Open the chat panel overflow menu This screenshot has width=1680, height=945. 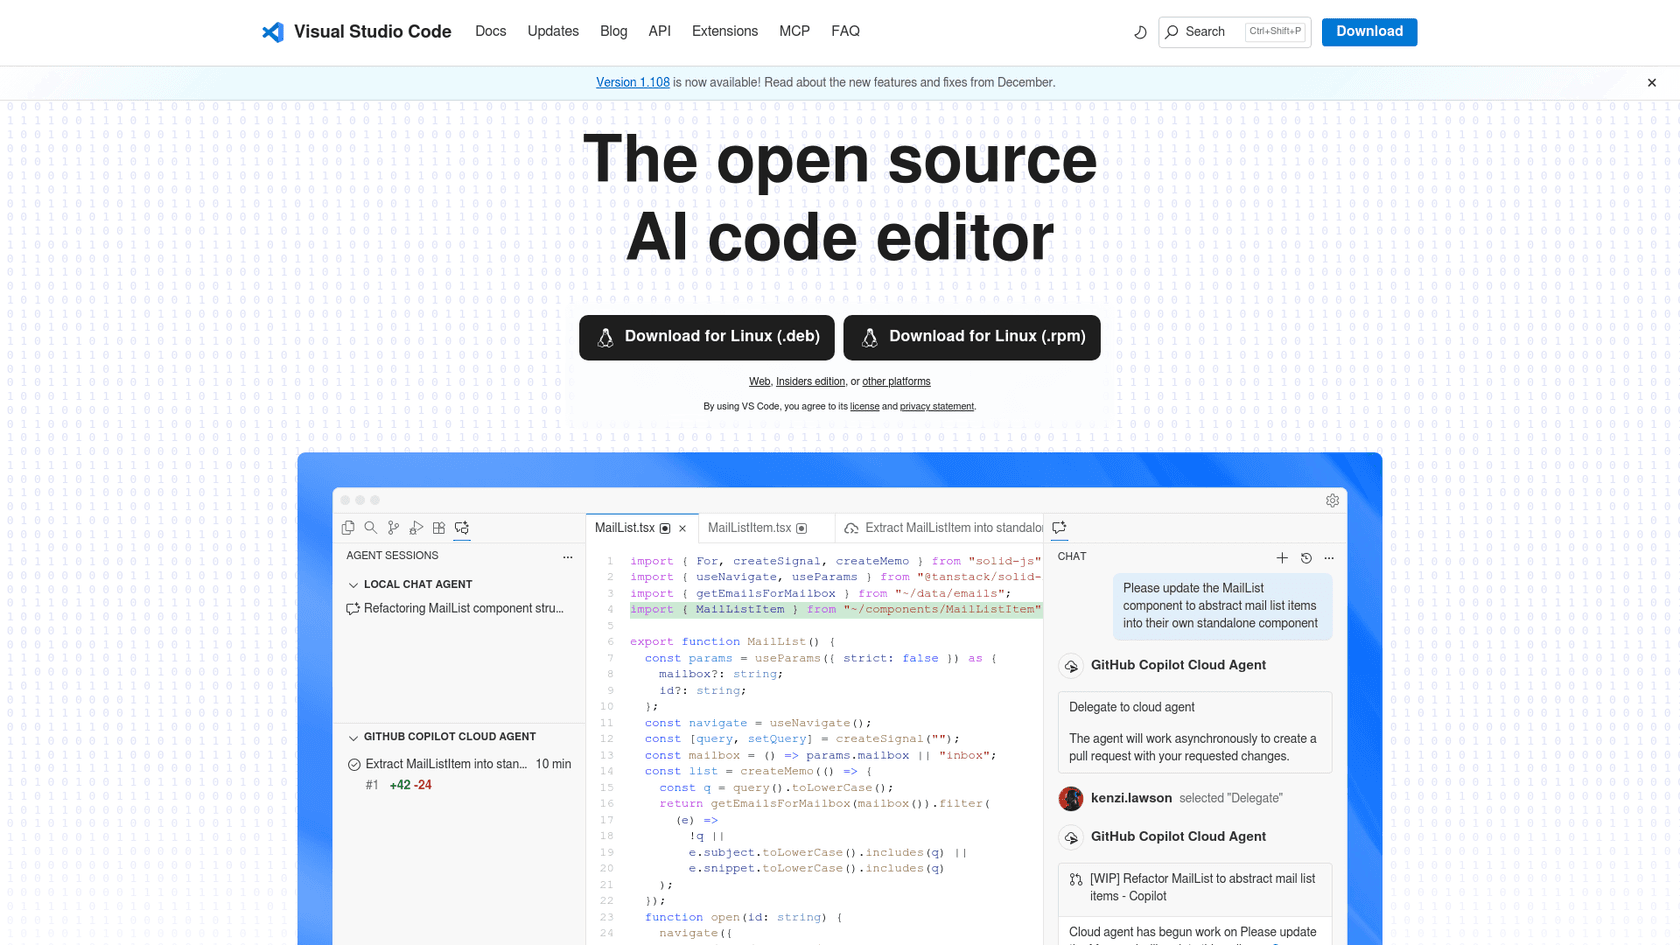[1329, 558]
